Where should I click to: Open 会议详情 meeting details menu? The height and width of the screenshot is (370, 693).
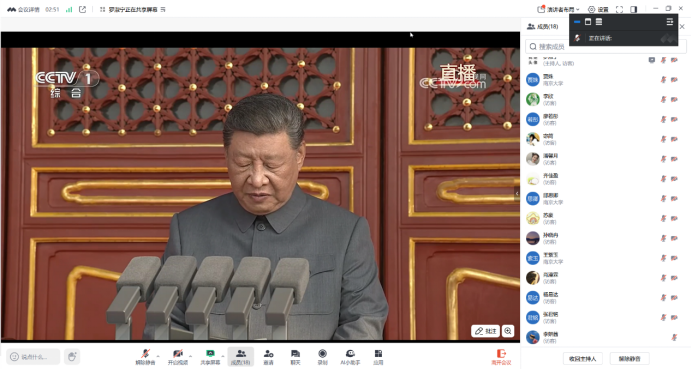23,9
